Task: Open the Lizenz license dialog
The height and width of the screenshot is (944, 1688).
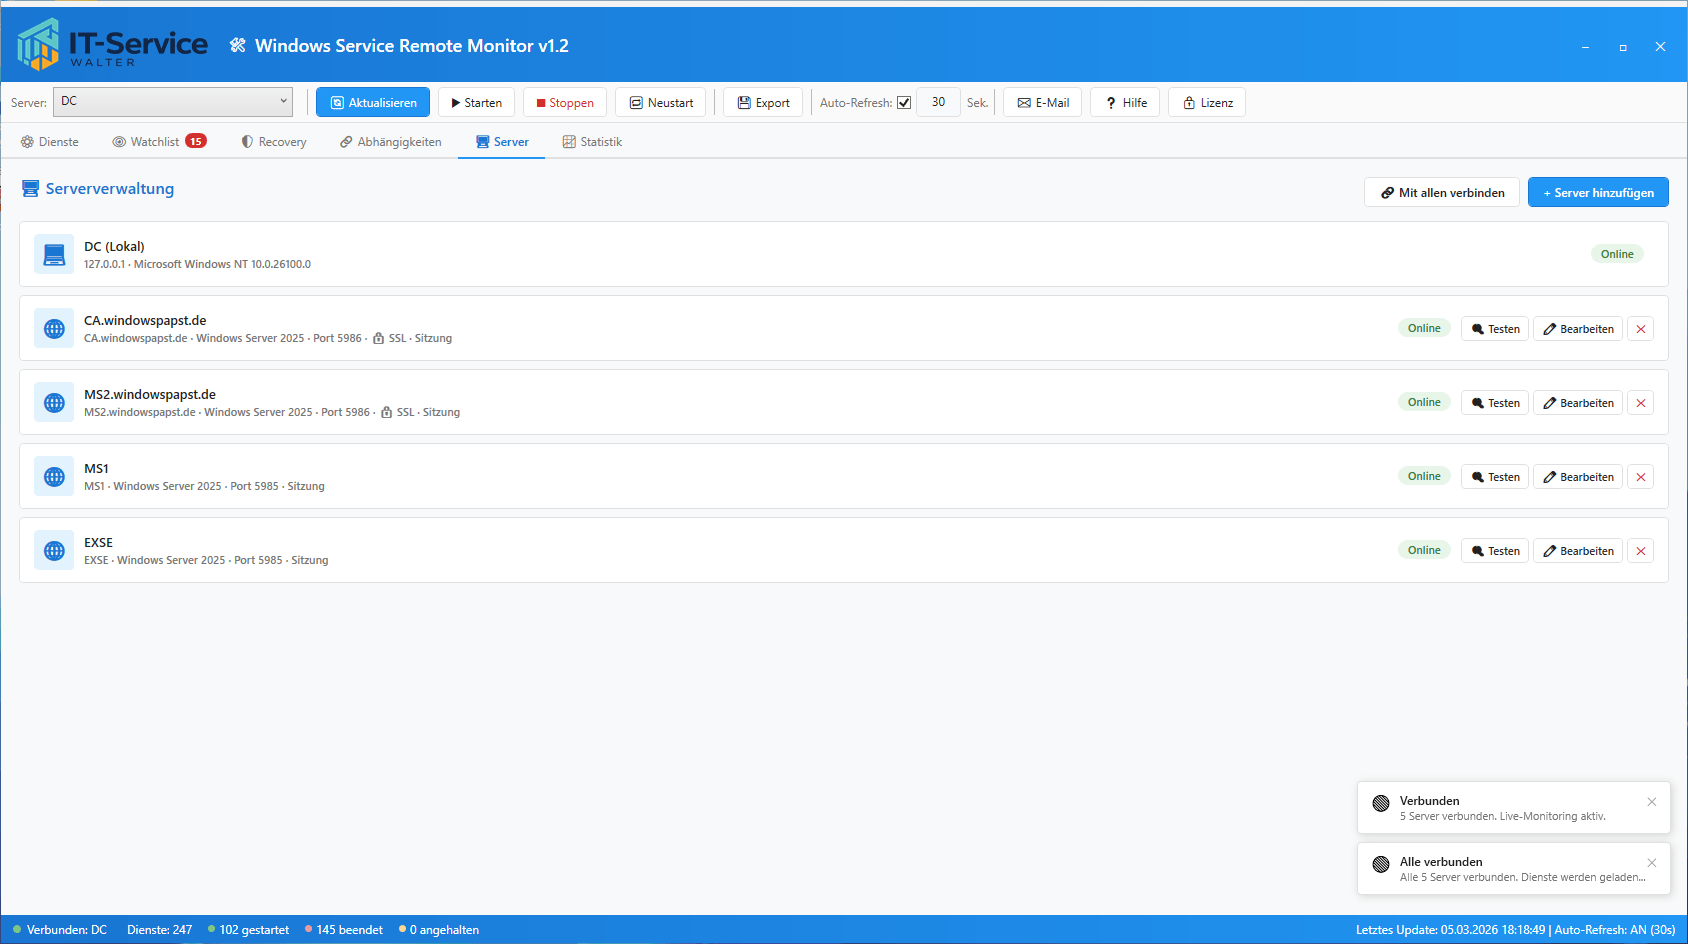Action: pos(1206,103)
